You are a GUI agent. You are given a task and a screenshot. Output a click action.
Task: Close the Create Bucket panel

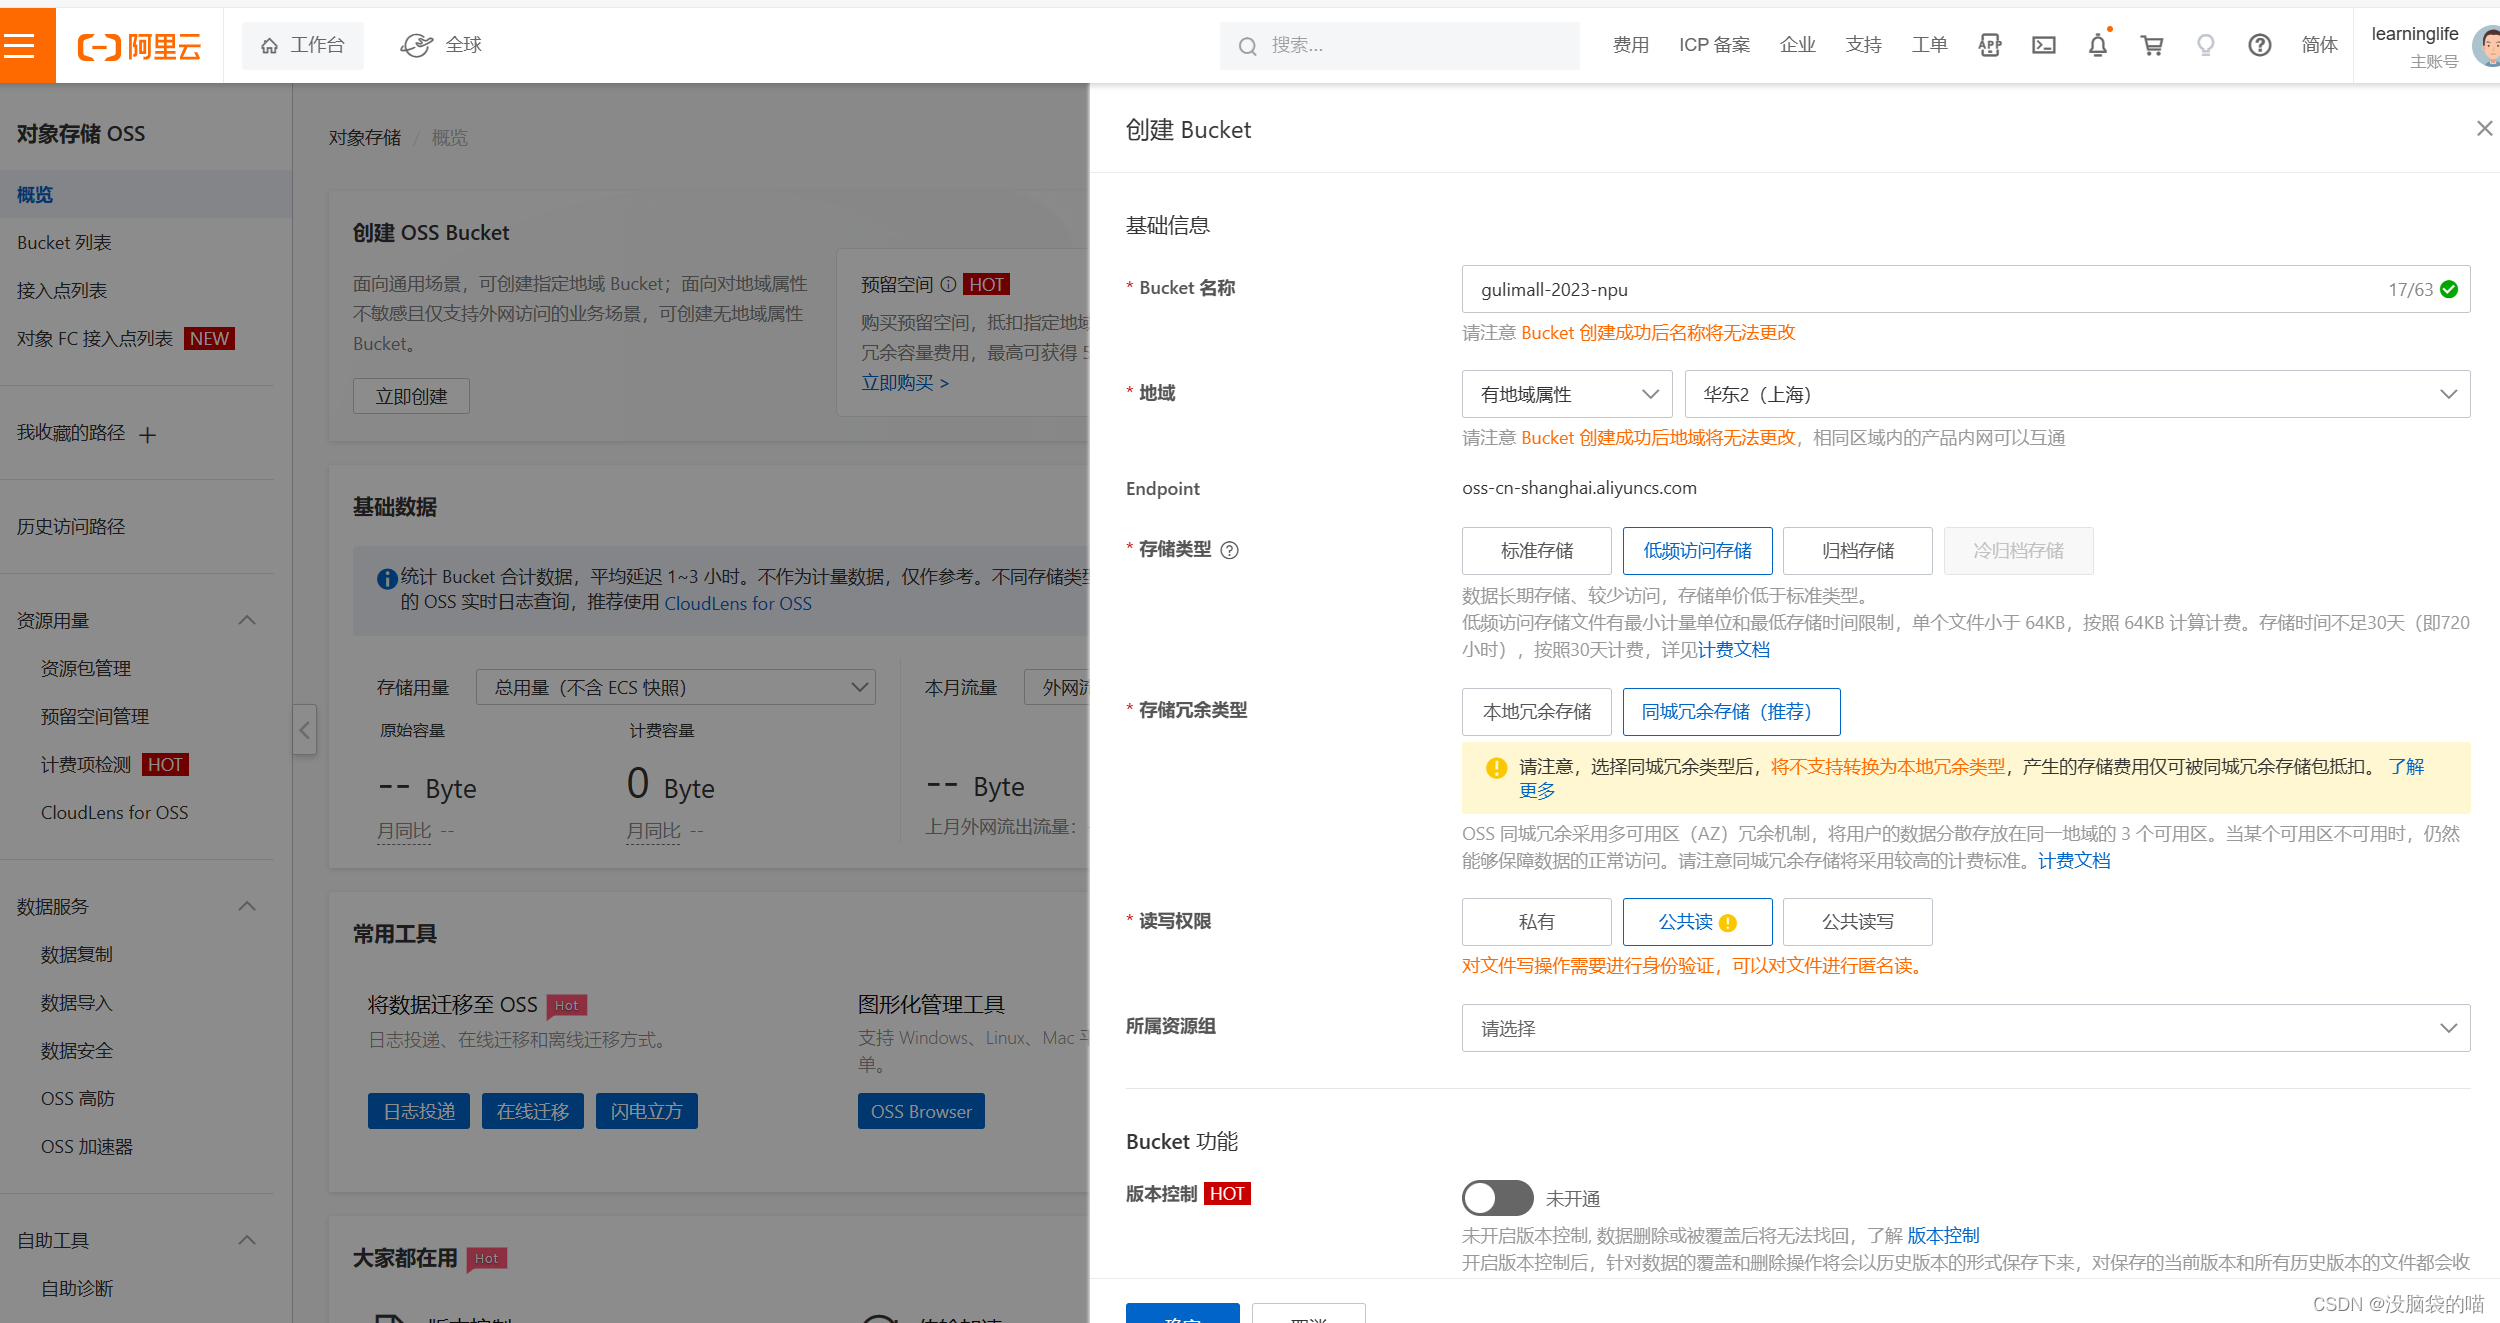(2484, 129)
